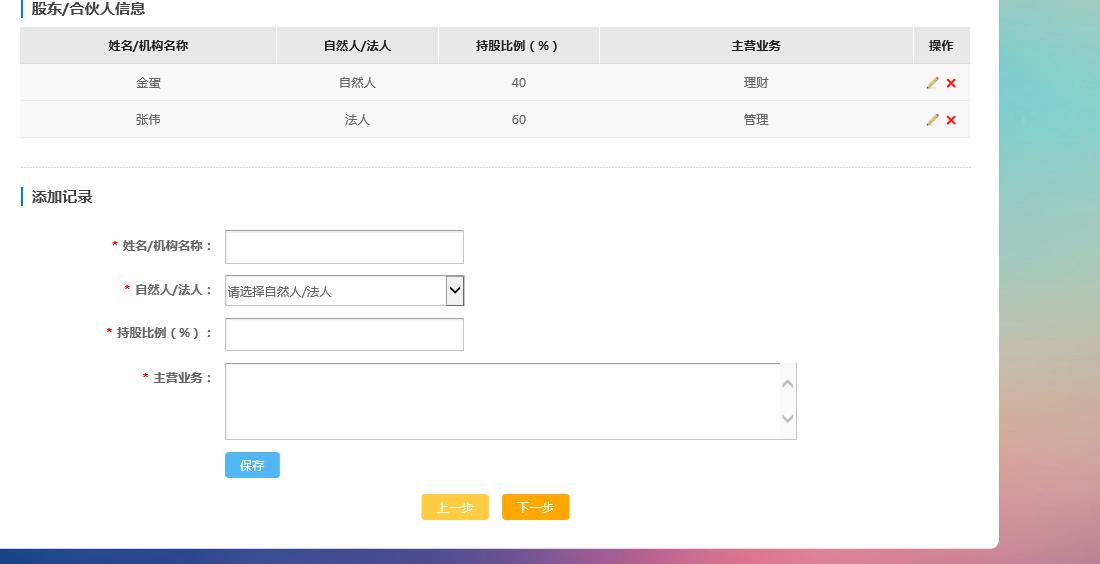This screenshot has height=564, width=1100.
Task: Click inside the 主营业务 text area
Action: (x=503, y=401)
